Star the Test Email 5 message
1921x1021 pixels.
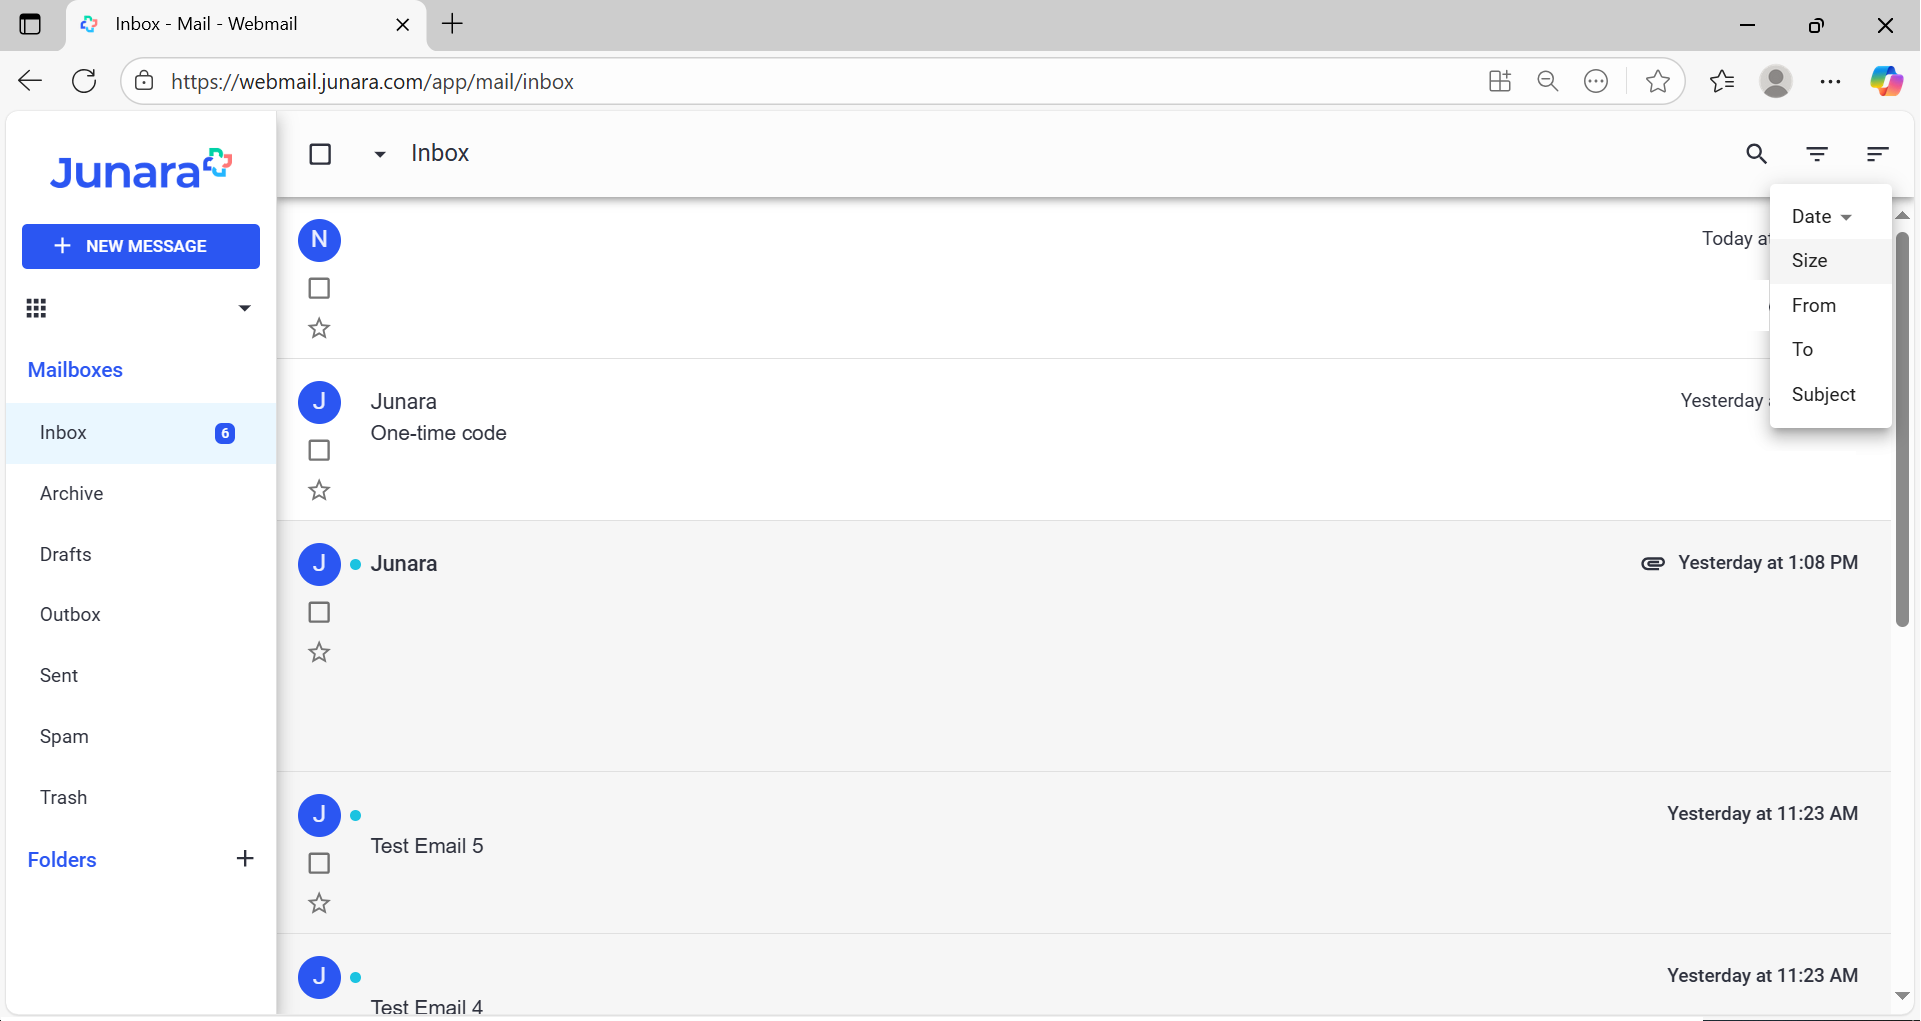coord(319,903)
